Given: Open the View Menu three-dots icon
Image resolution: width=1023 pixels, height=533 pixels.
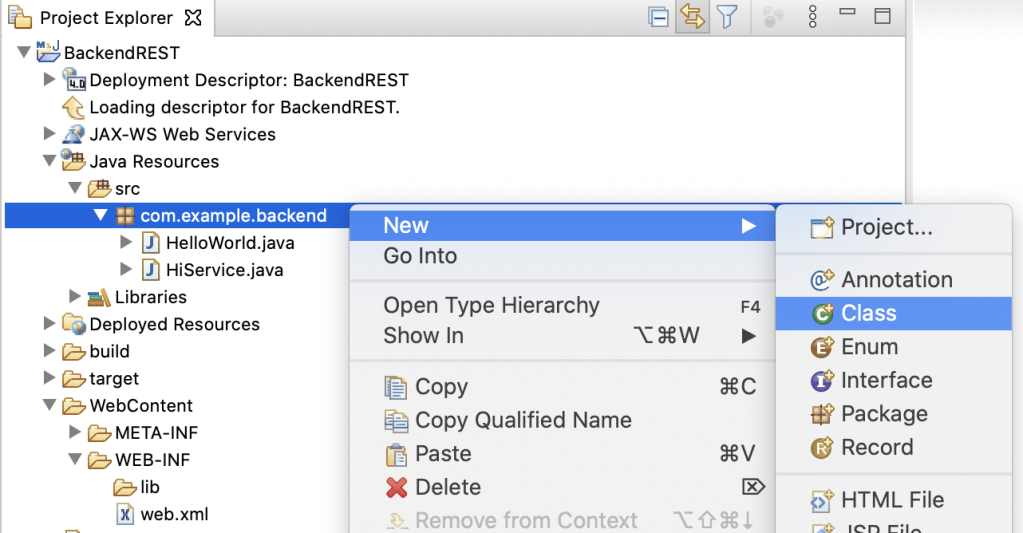Looking at the screenshot, I should pyautogui.click(x=812, y=16).
